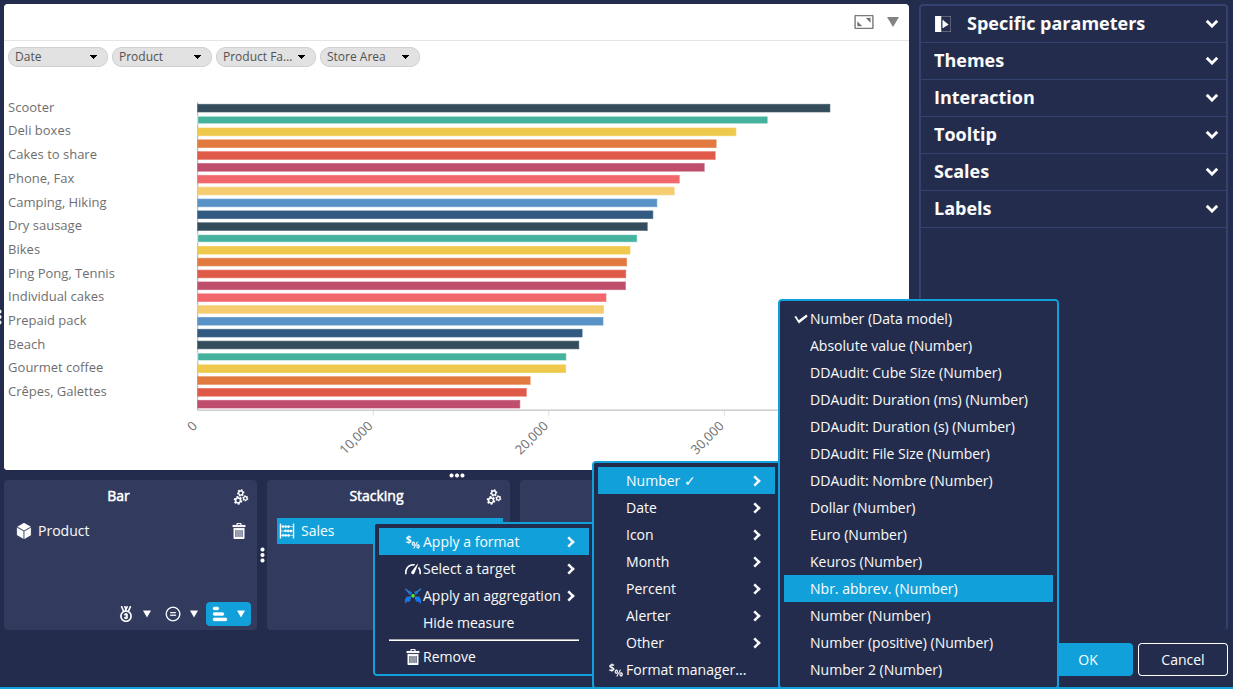The image size is (1233, 689).
Task: Collapse the side panel using arrow icon
Action: 942,24
